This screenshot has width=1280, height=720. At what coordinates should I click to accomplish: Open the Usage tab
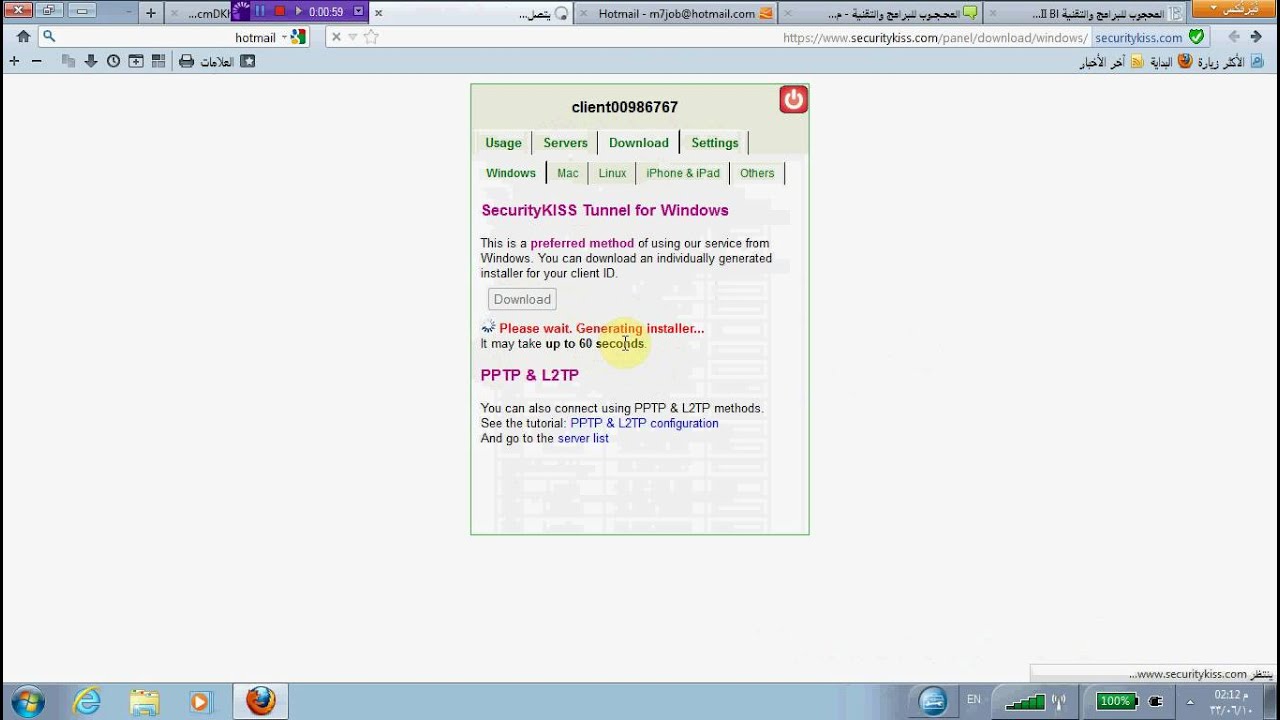(503, 143)
